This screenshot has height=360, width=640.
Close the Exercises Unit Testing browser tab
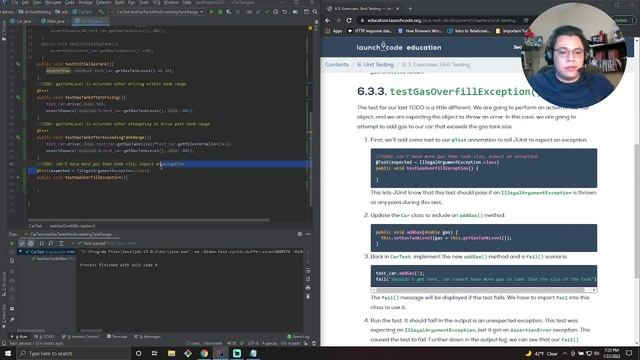pos(398,8)
